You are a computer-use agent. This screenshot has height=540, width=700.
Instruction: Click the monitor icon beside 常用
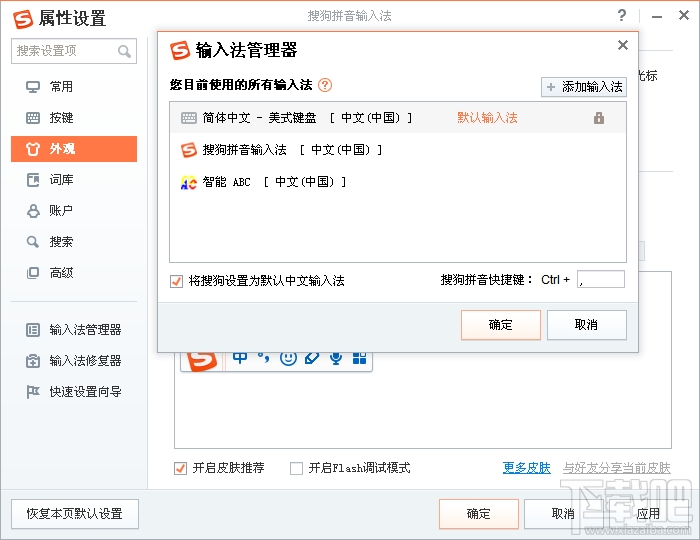pyautogui.click(x=33, y=87)
